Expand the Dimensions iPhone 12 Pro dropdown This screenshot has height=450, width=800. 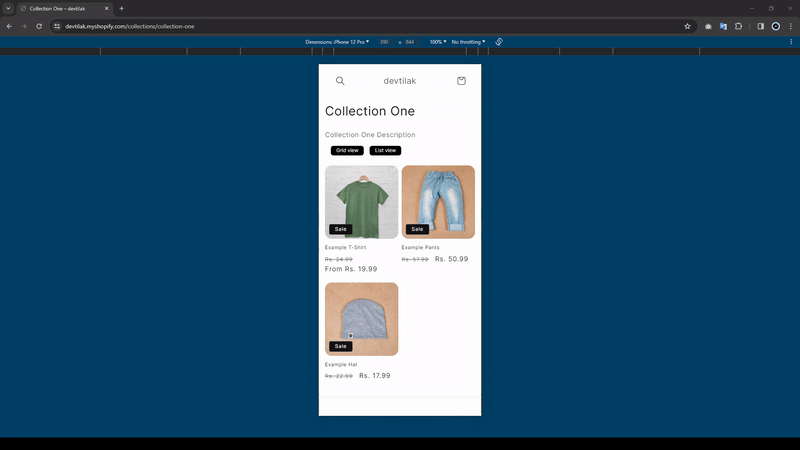coord(337,42)
